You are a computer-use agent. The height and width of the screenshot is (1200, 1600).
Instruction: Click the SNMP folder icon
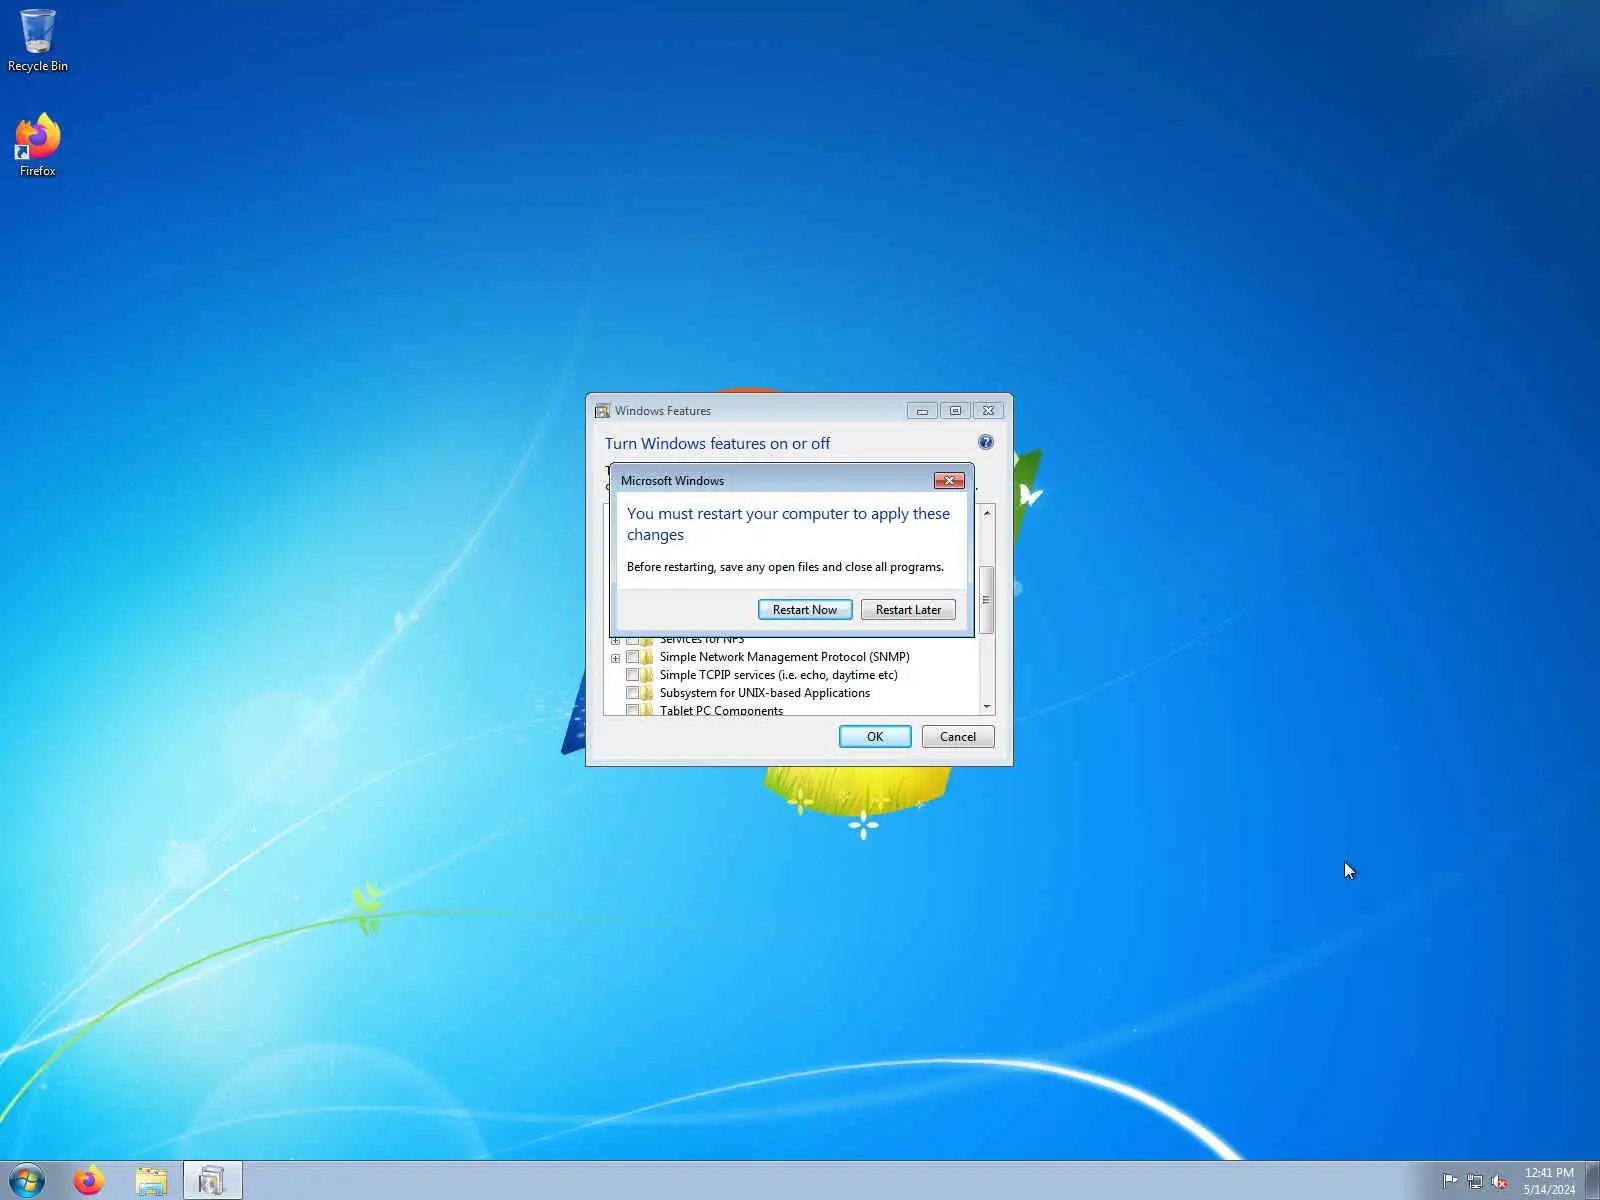pyautogui.click(x=647, y=657)
